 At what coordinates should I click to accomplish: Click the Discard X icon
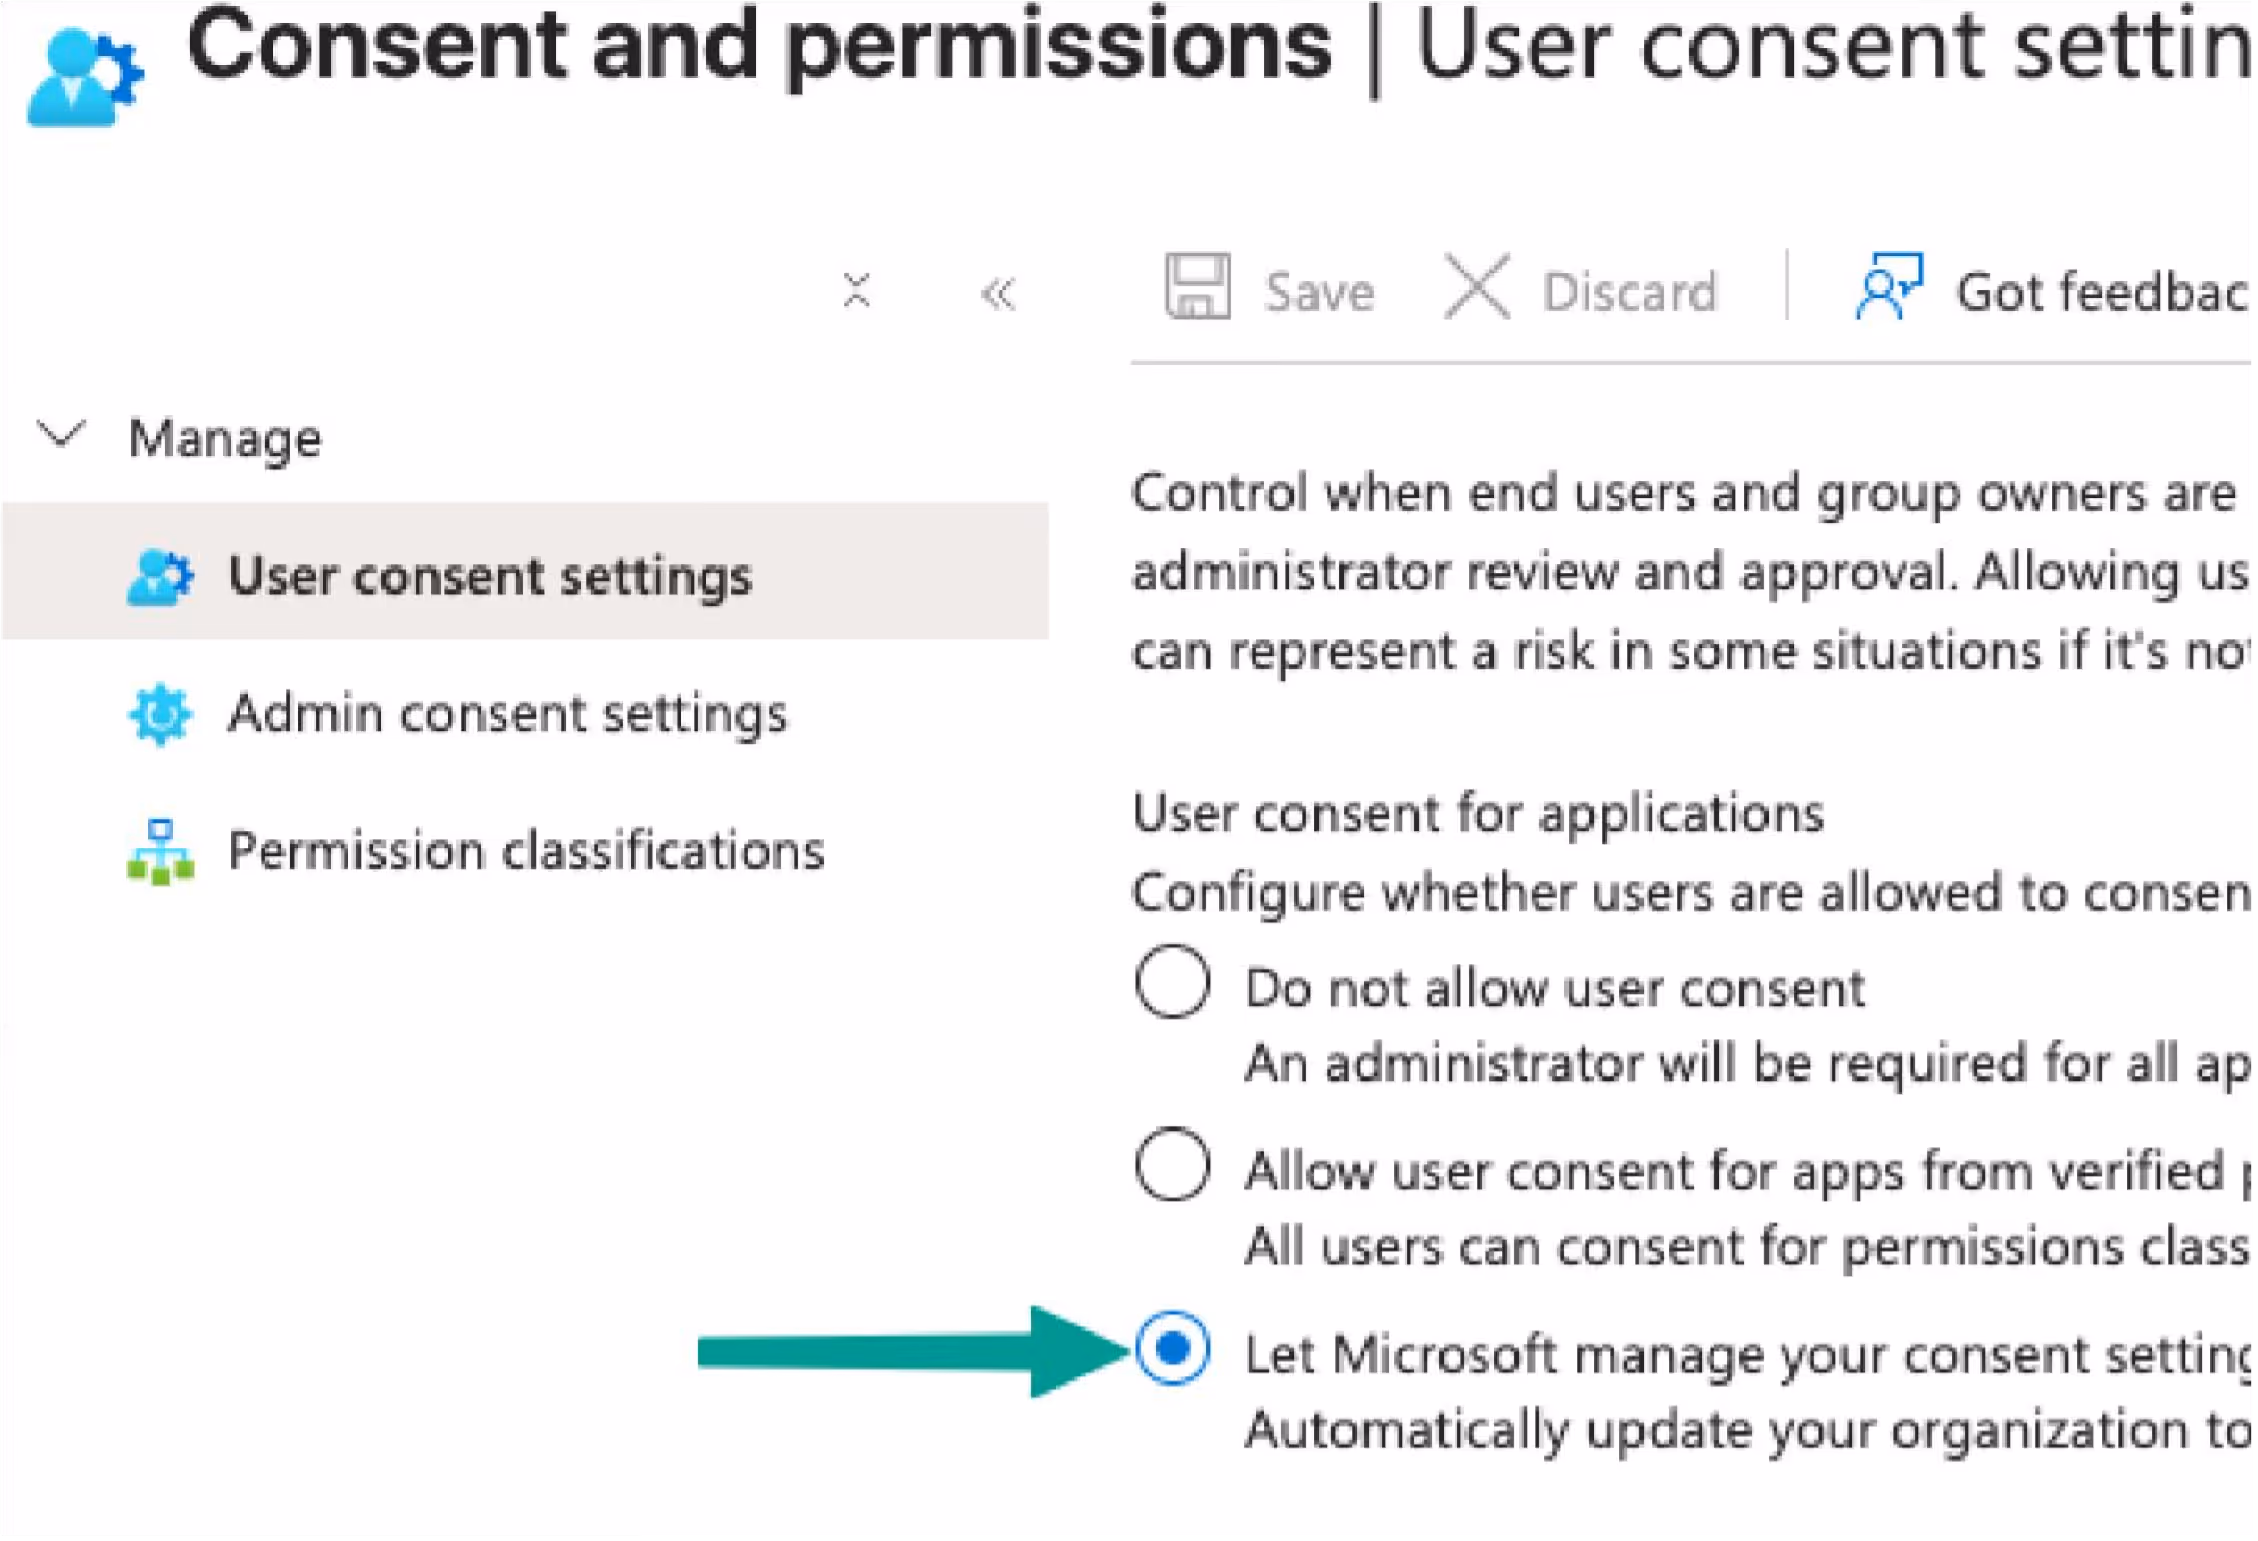point(1477,287)
